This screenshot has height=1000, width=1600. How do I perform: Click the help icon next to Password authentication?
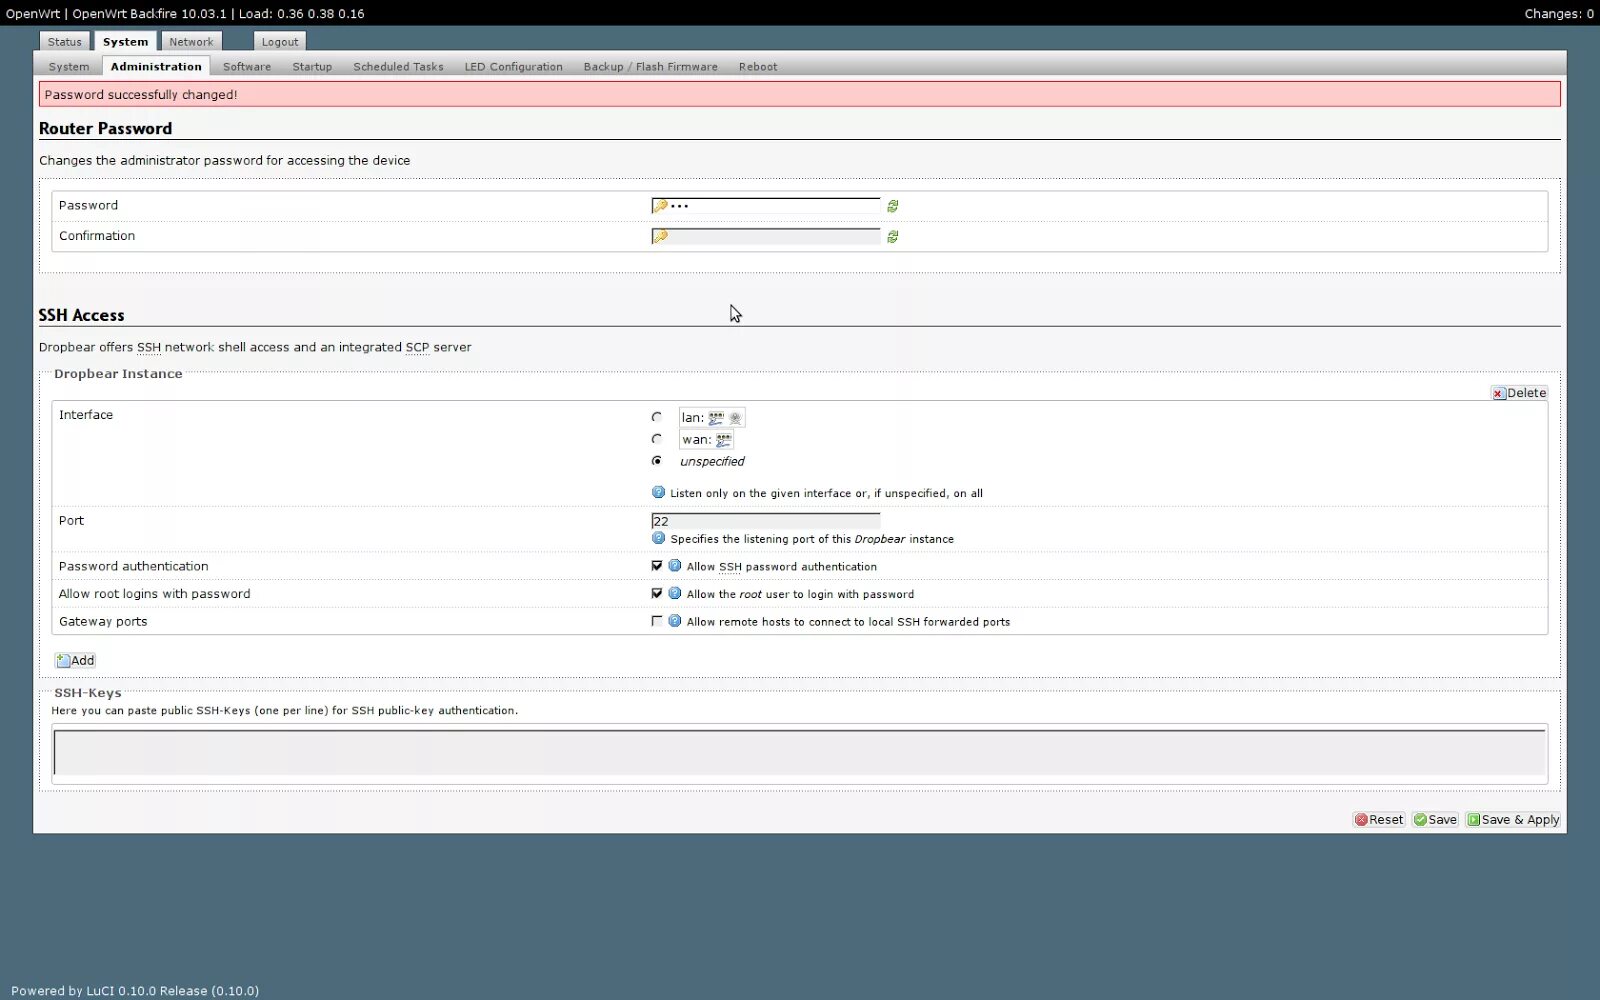coord(674,565)
